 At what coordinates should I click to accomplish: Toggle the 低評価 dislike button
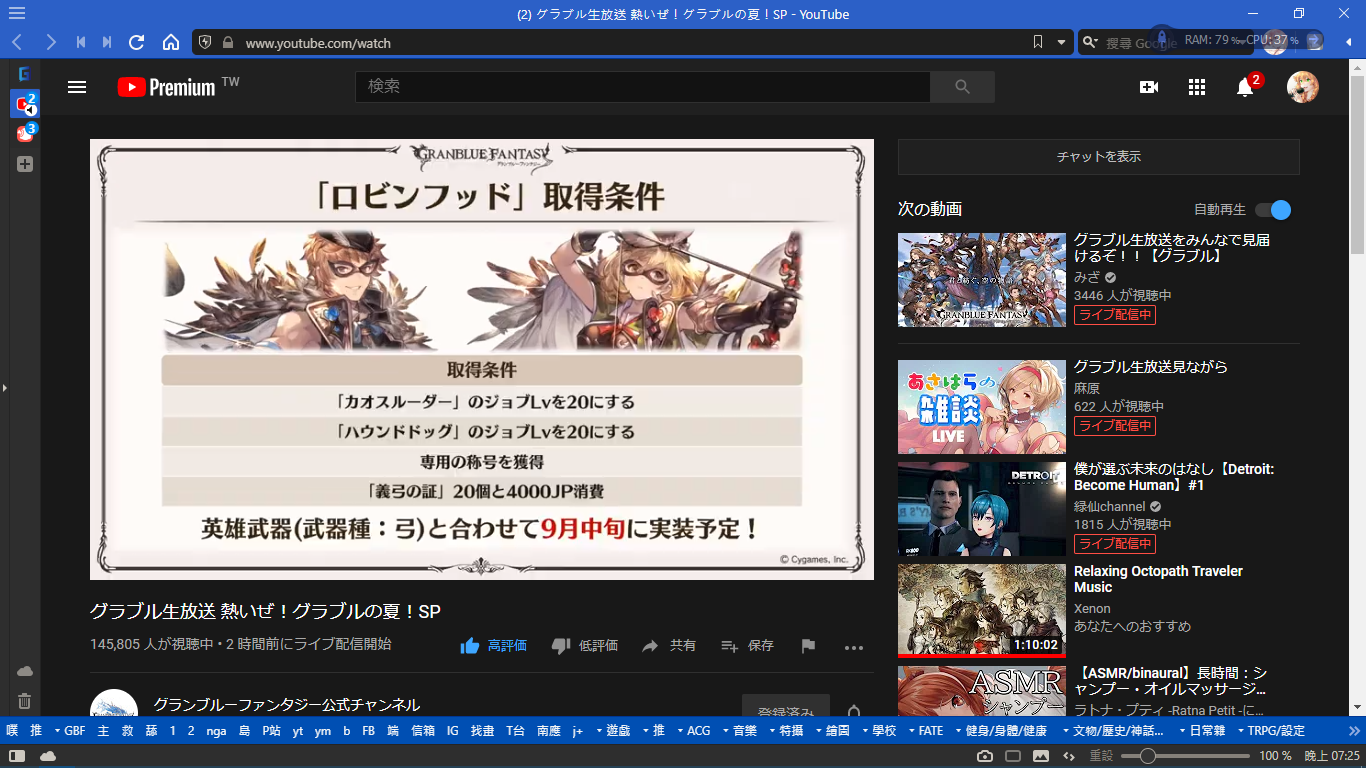point(585,646)
